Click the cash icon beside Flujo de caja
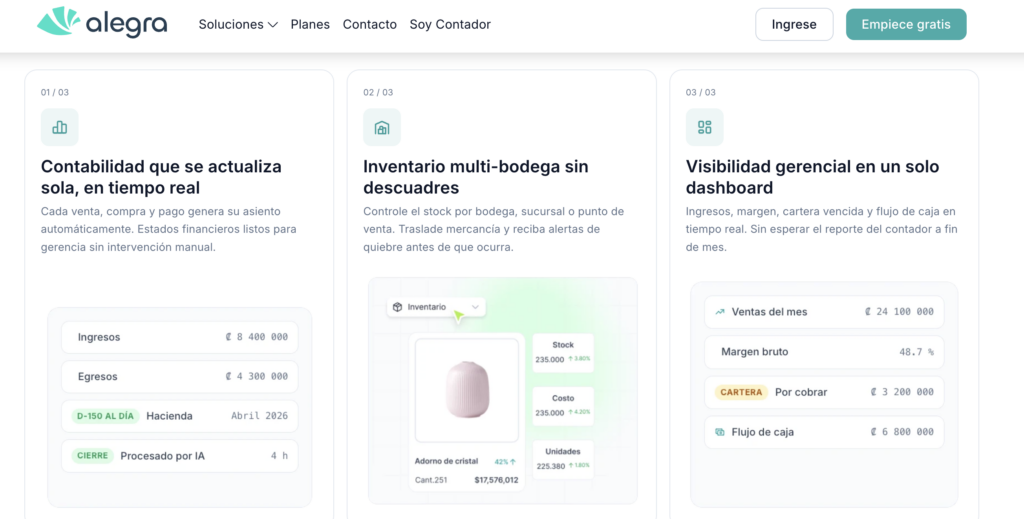The height and width of the screenshot is (519, 1024). tap(720, 432)
